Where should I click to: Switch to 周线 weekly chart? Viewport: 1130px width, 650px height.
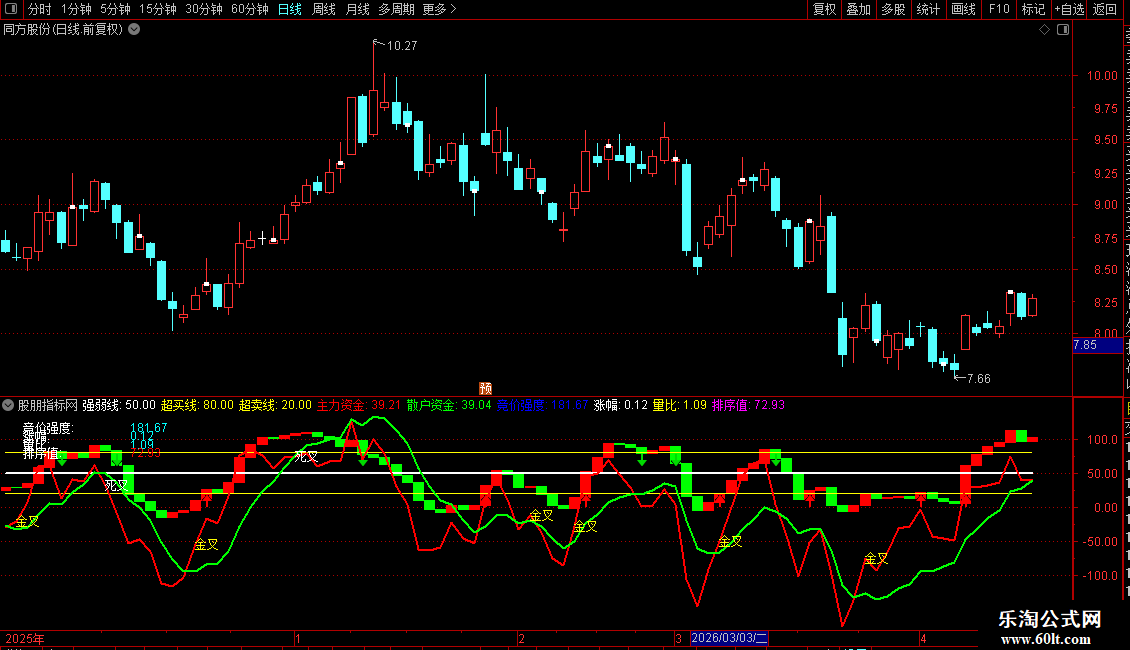324,9
